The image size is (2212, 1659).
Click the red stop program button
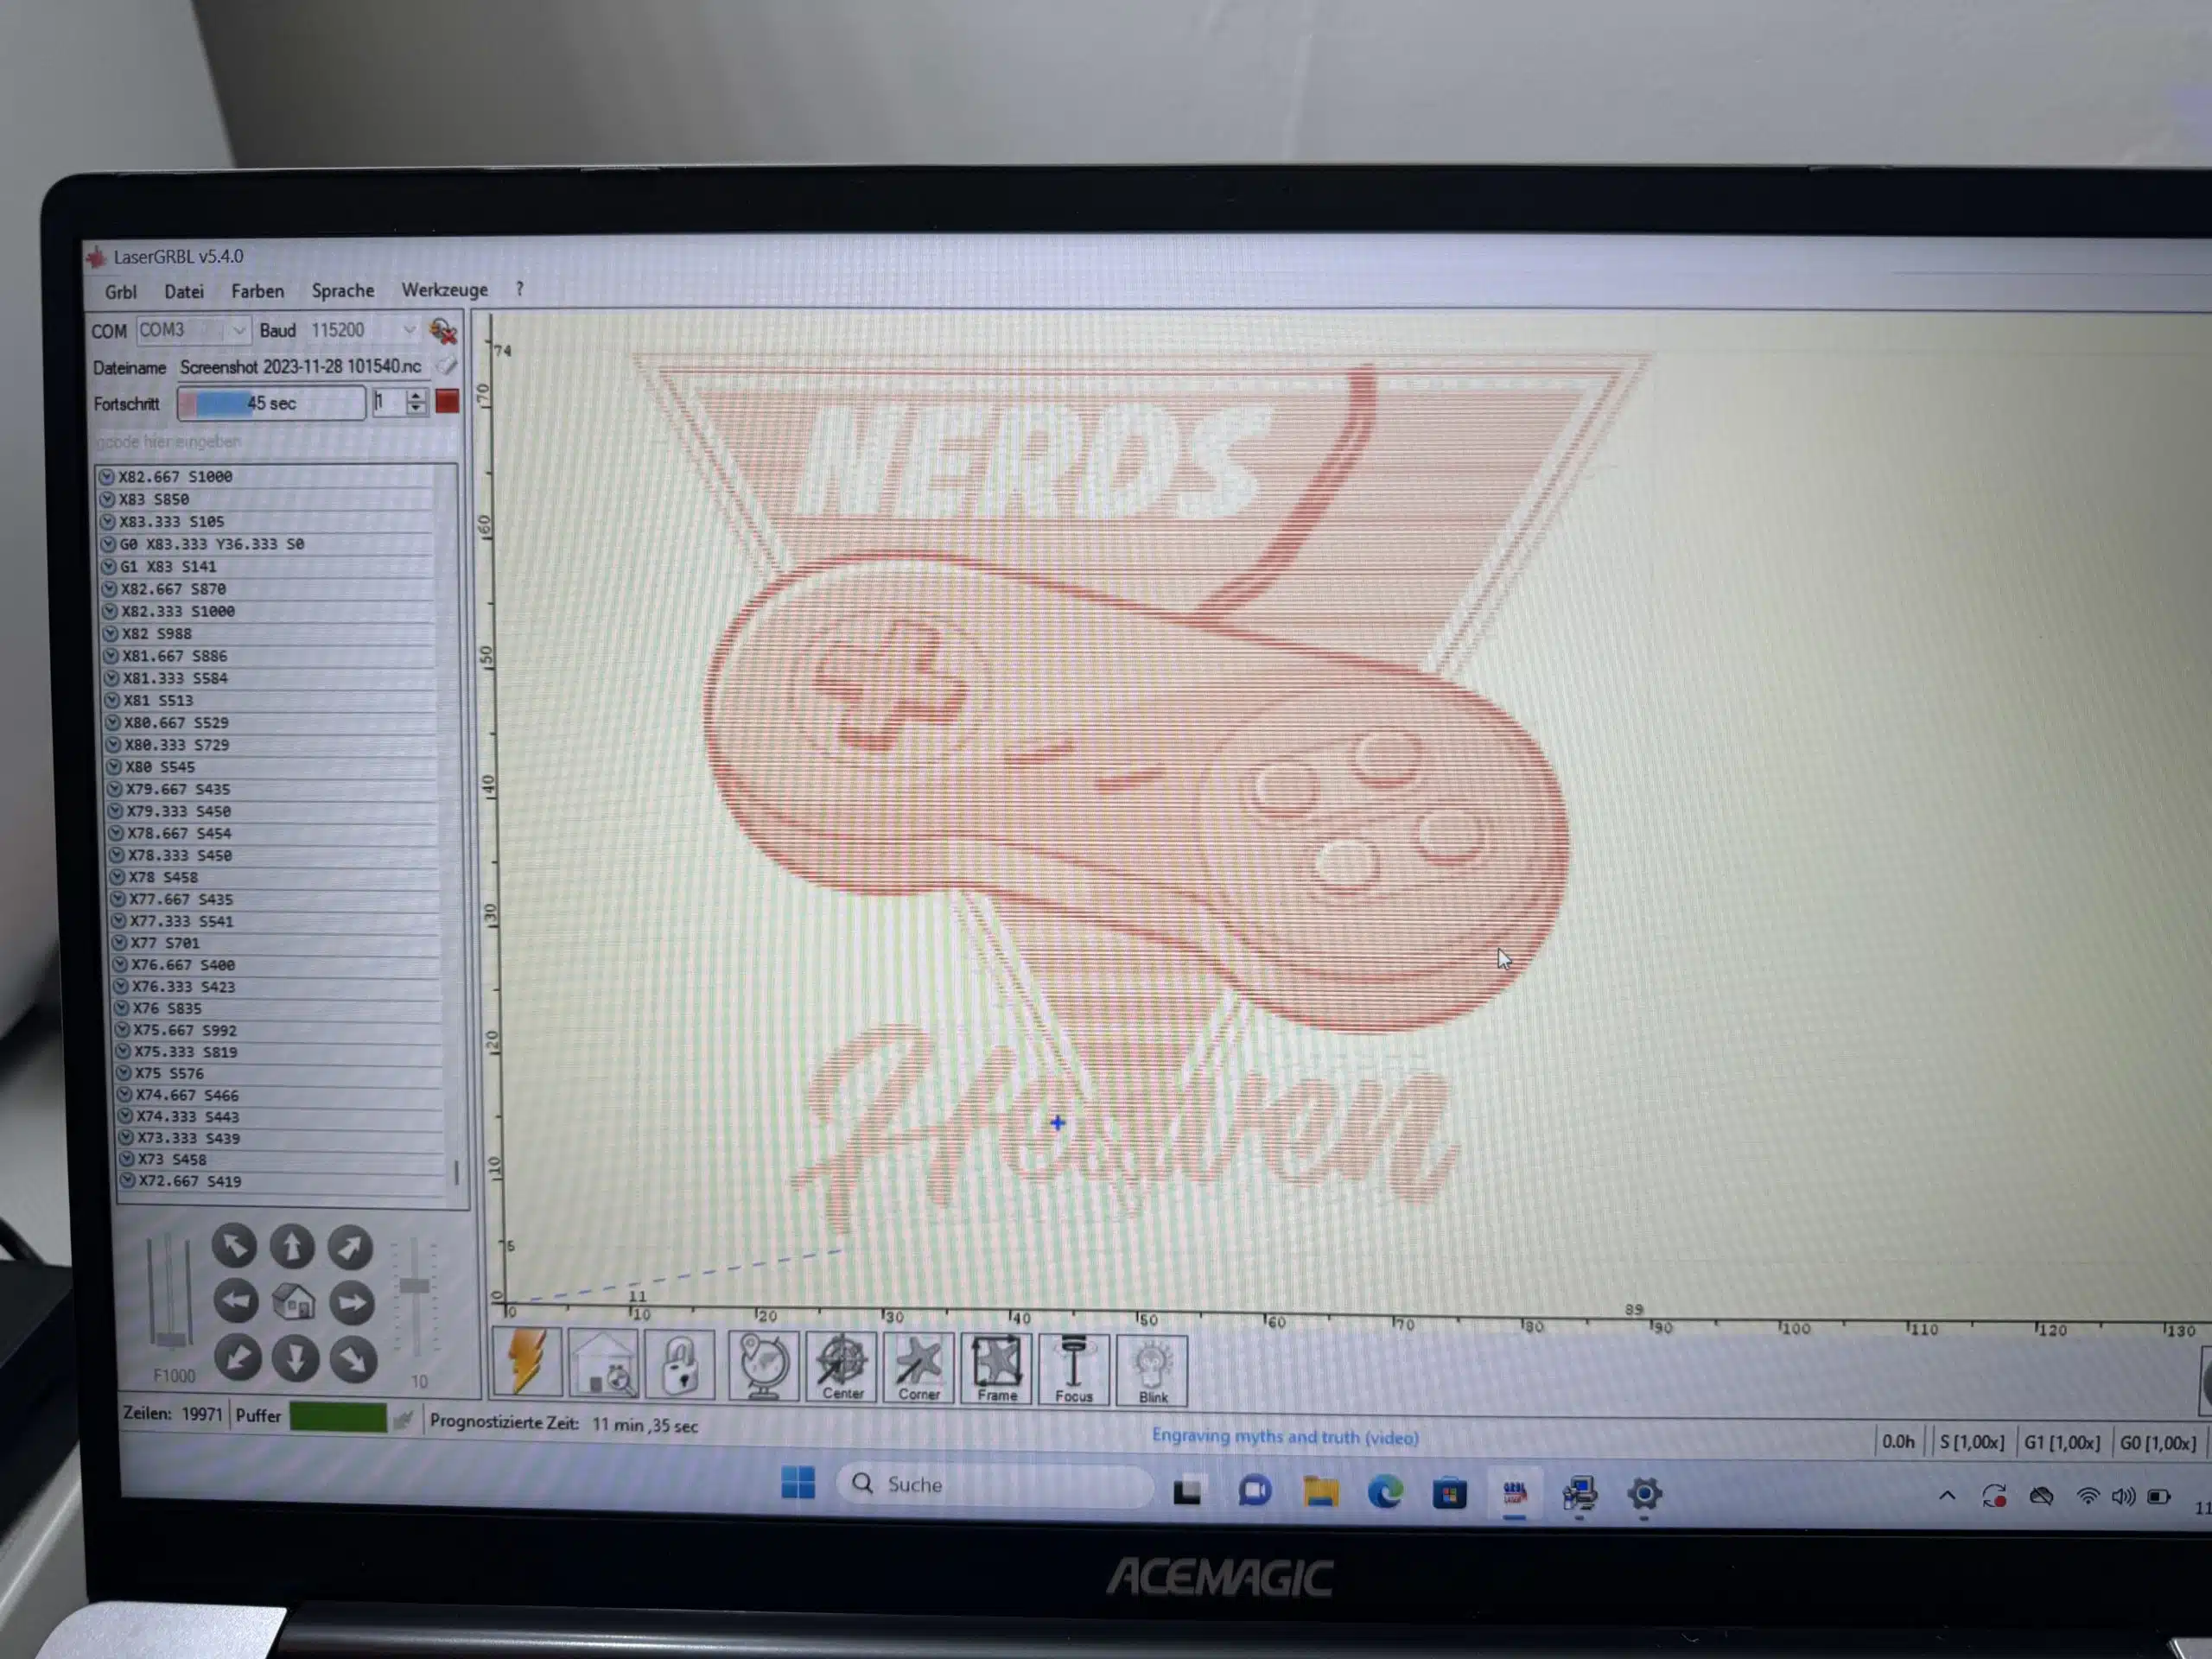coord(447,402)
